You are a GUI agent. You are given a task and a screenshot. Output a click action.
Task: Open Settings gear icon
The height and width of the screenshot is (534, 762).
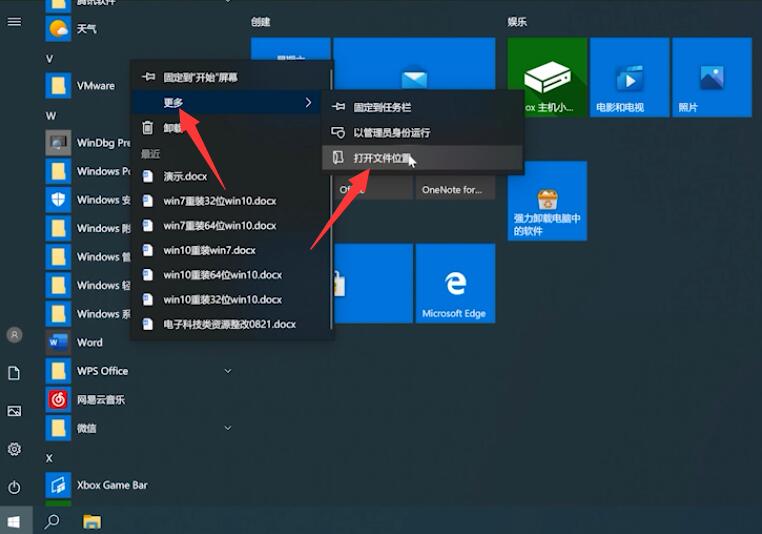(x=14, y=449)
